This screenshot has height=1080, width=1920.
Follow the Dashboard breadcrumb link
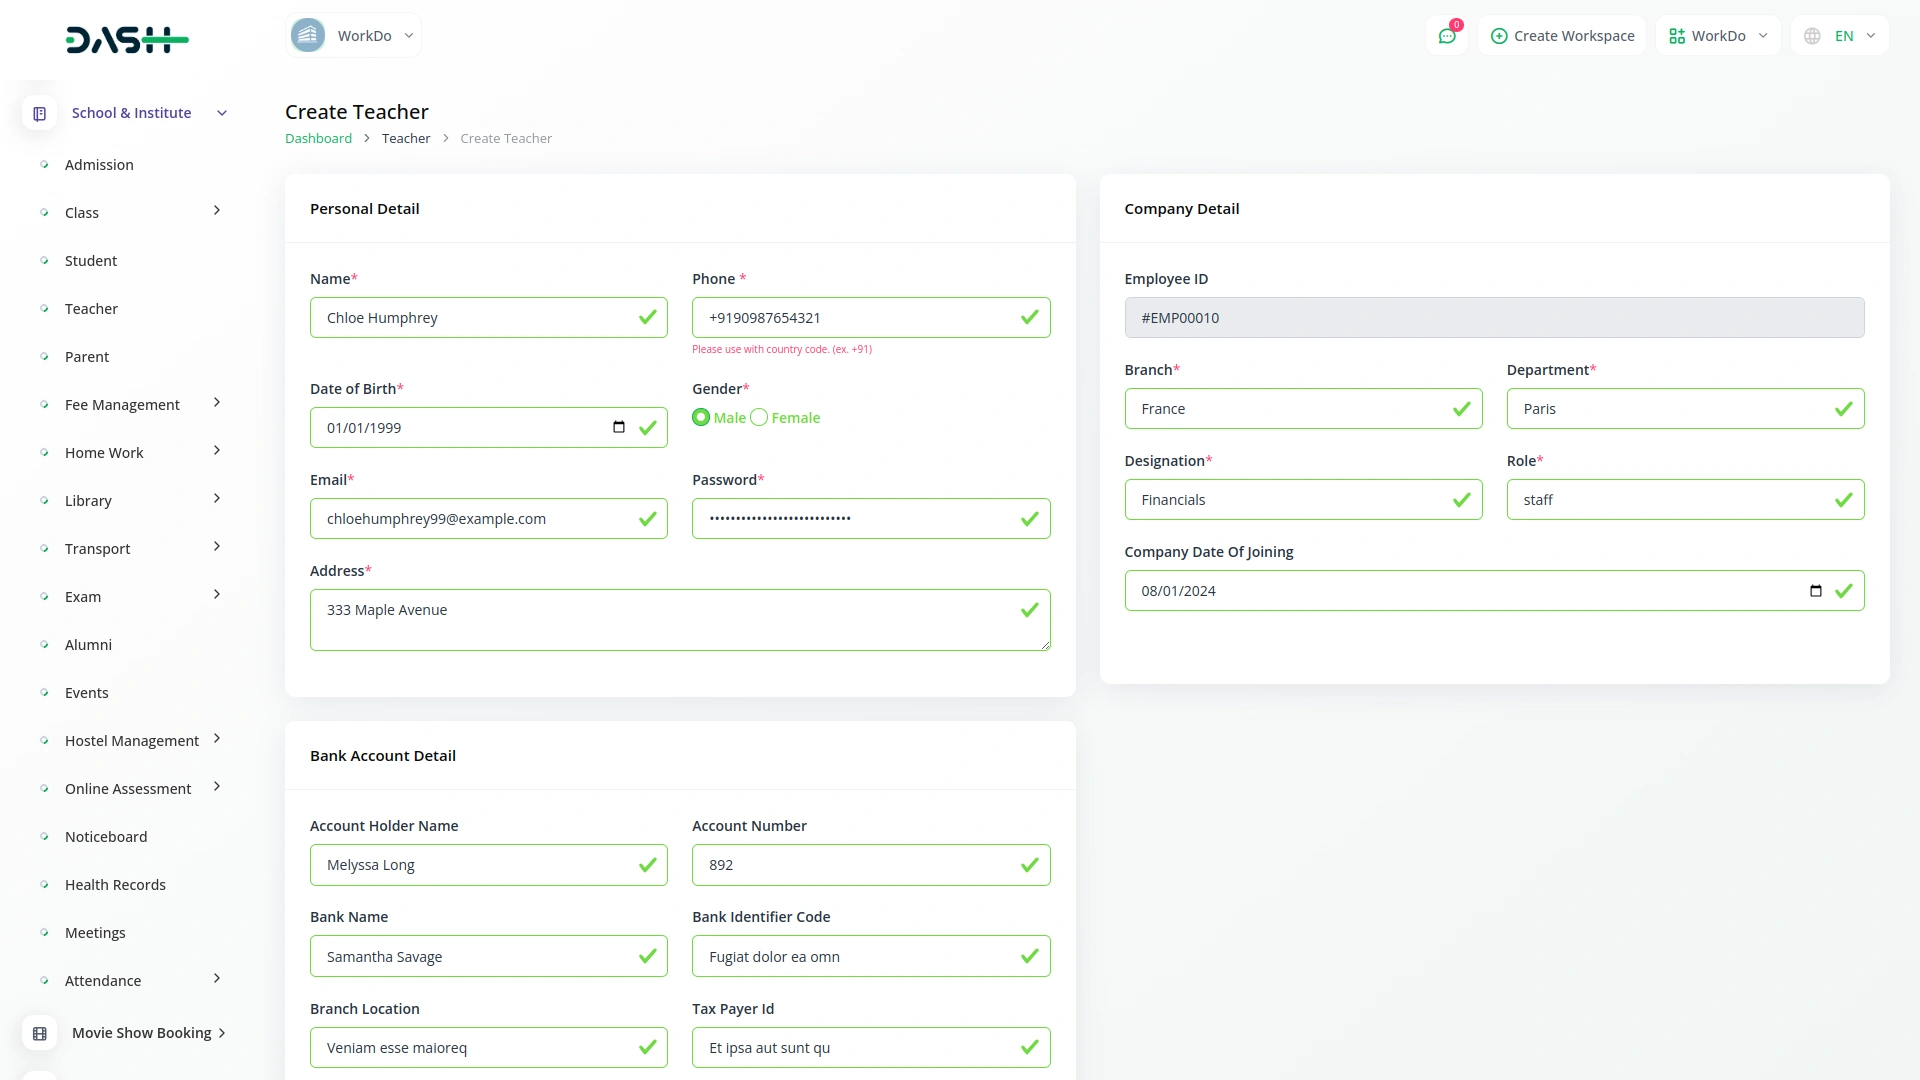coord(318,139)
